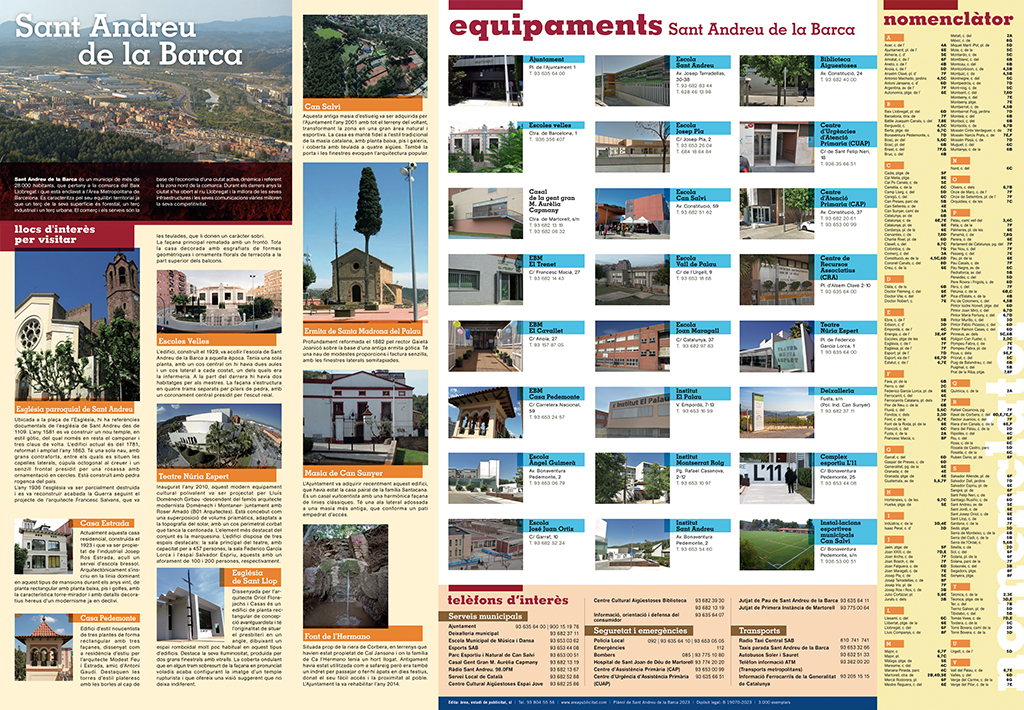The height and width of the screenshot is (710, 1024).
Task: Open the Escola Àngel Guimerà thumbnail
Action: (x=485, y=479)
